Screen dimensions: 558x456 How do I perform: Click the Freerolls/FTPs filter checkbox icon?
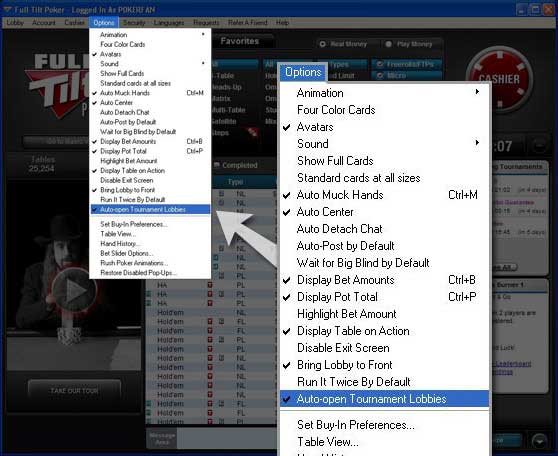tap(380, 64)
